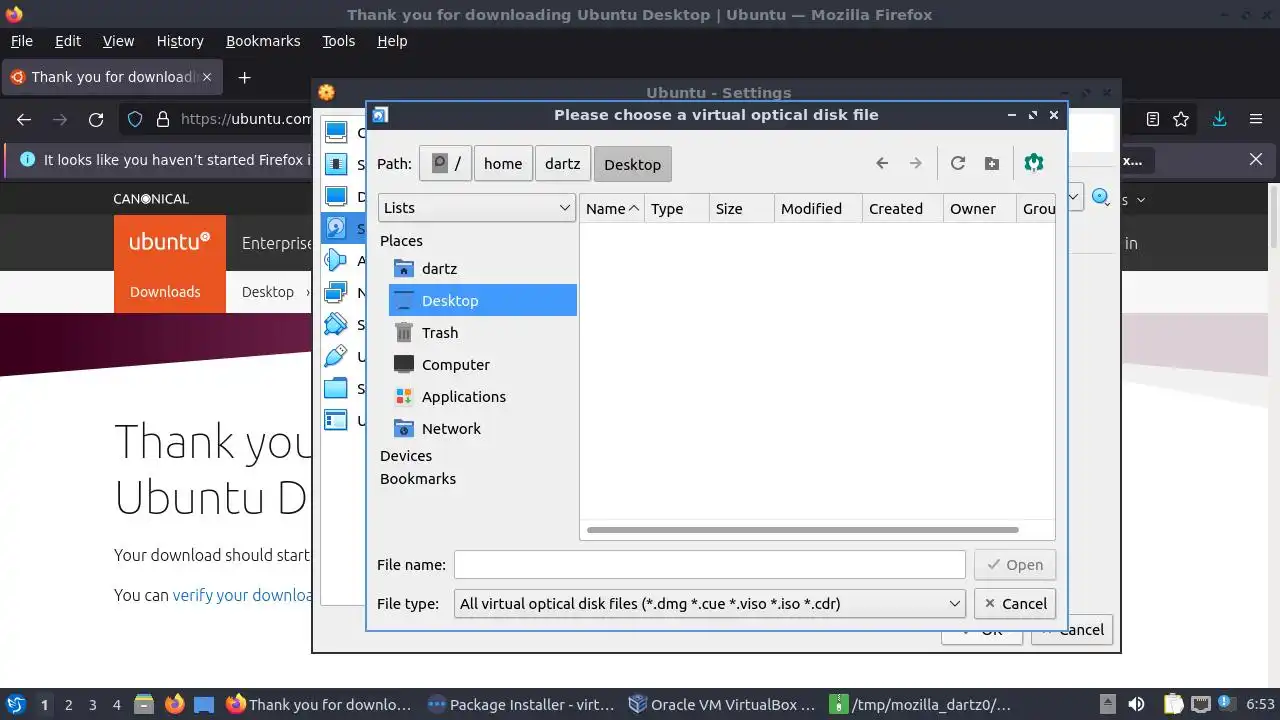Select dartz in the Places list
The height and width of the screenshot is (720, 1280).
coord(483,268)
